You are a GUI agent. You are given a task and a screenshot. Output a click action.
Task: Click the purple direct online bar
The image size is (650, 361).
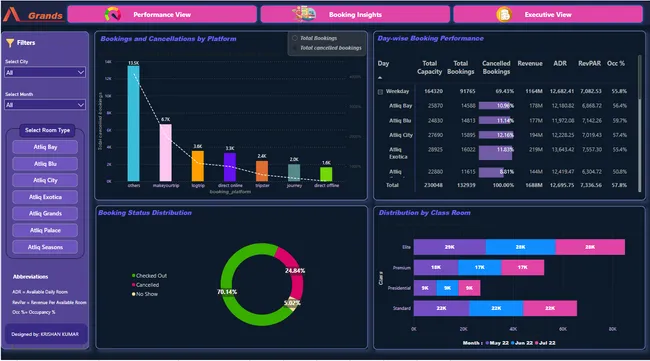point(230,167)
